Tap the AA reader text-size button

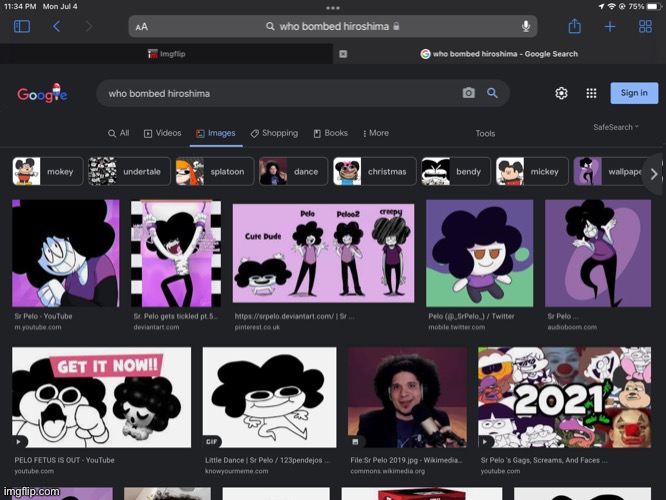click(141, 27)
